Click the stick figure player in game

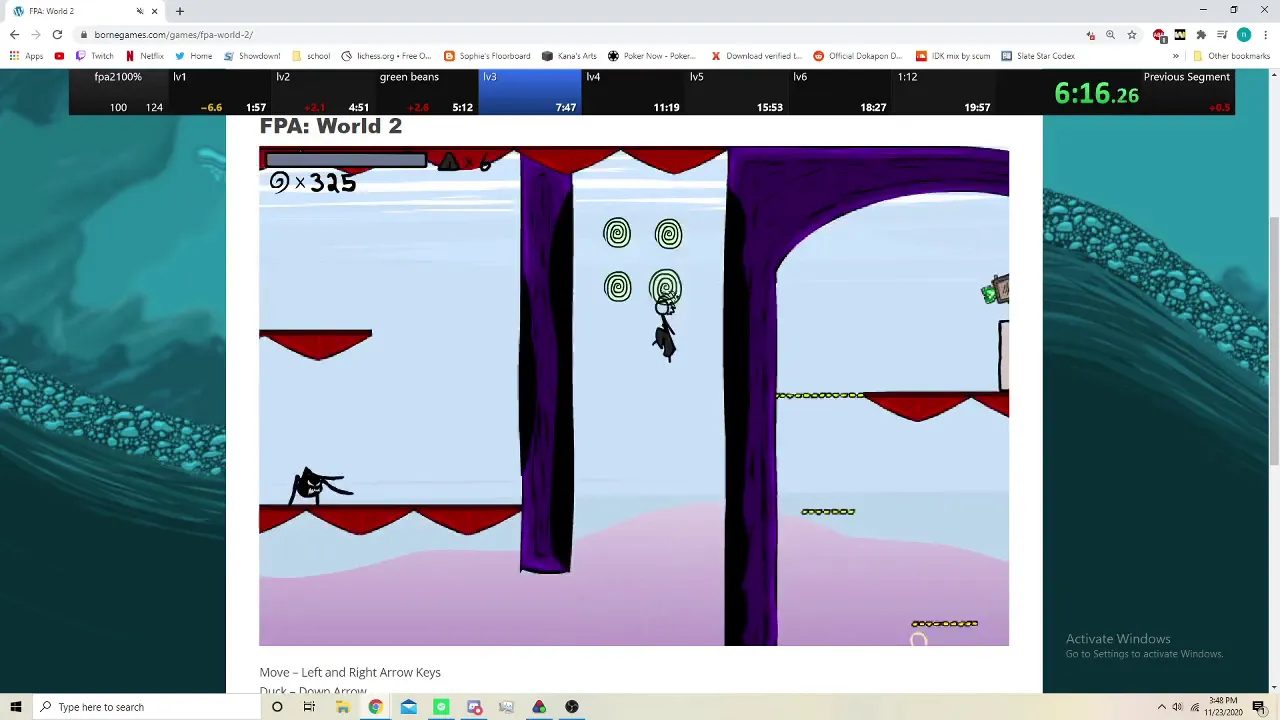[665, 328]
